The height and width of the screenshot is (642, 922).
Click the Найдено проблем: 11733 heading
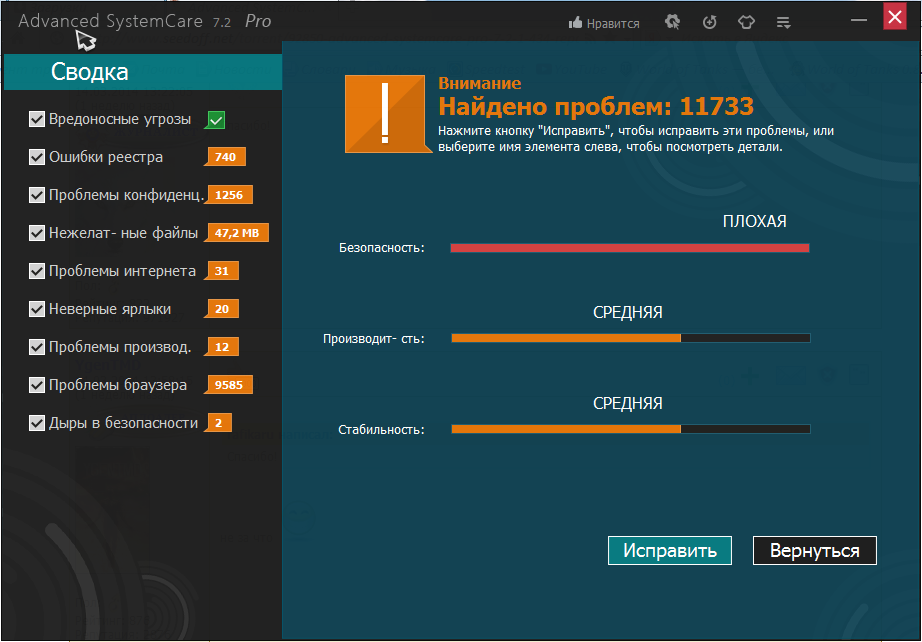596,106
